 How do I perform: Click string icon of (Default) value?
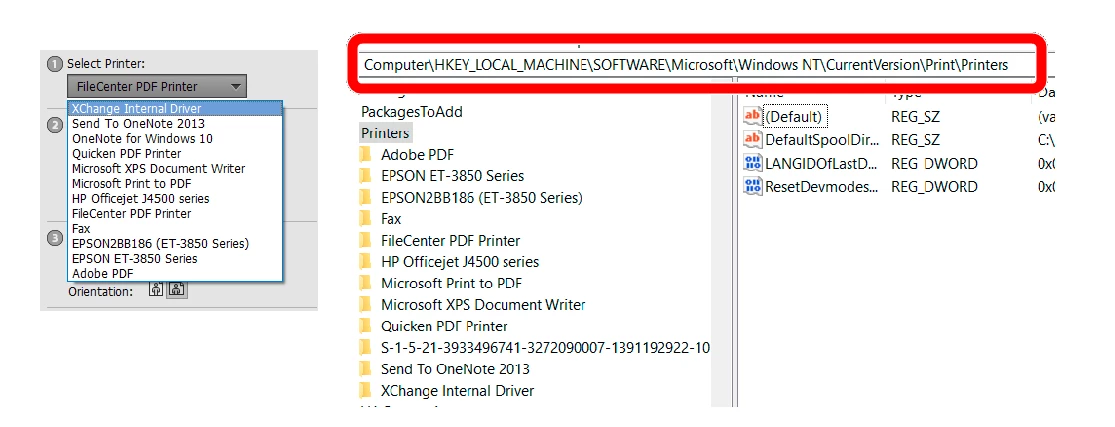pyautogui.click(x=752, y=116)
